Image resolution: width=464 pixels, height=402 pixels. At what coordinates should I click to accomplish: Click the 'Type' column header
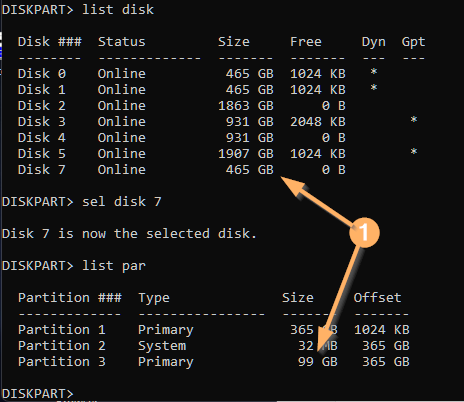(x=154, y=298)
